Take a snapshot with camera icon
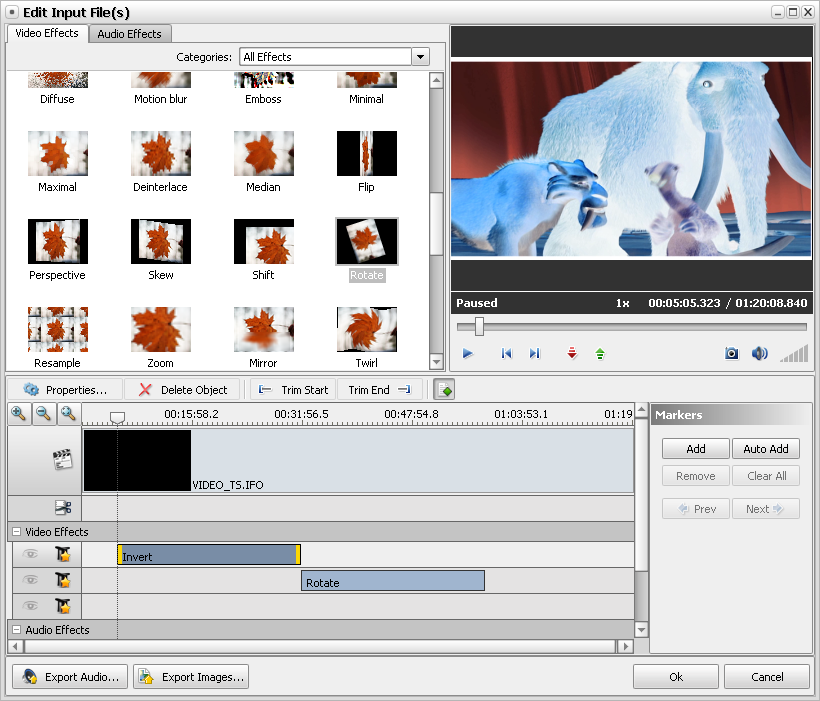Screen dimensions: 820x701 (x=732, y=354)
